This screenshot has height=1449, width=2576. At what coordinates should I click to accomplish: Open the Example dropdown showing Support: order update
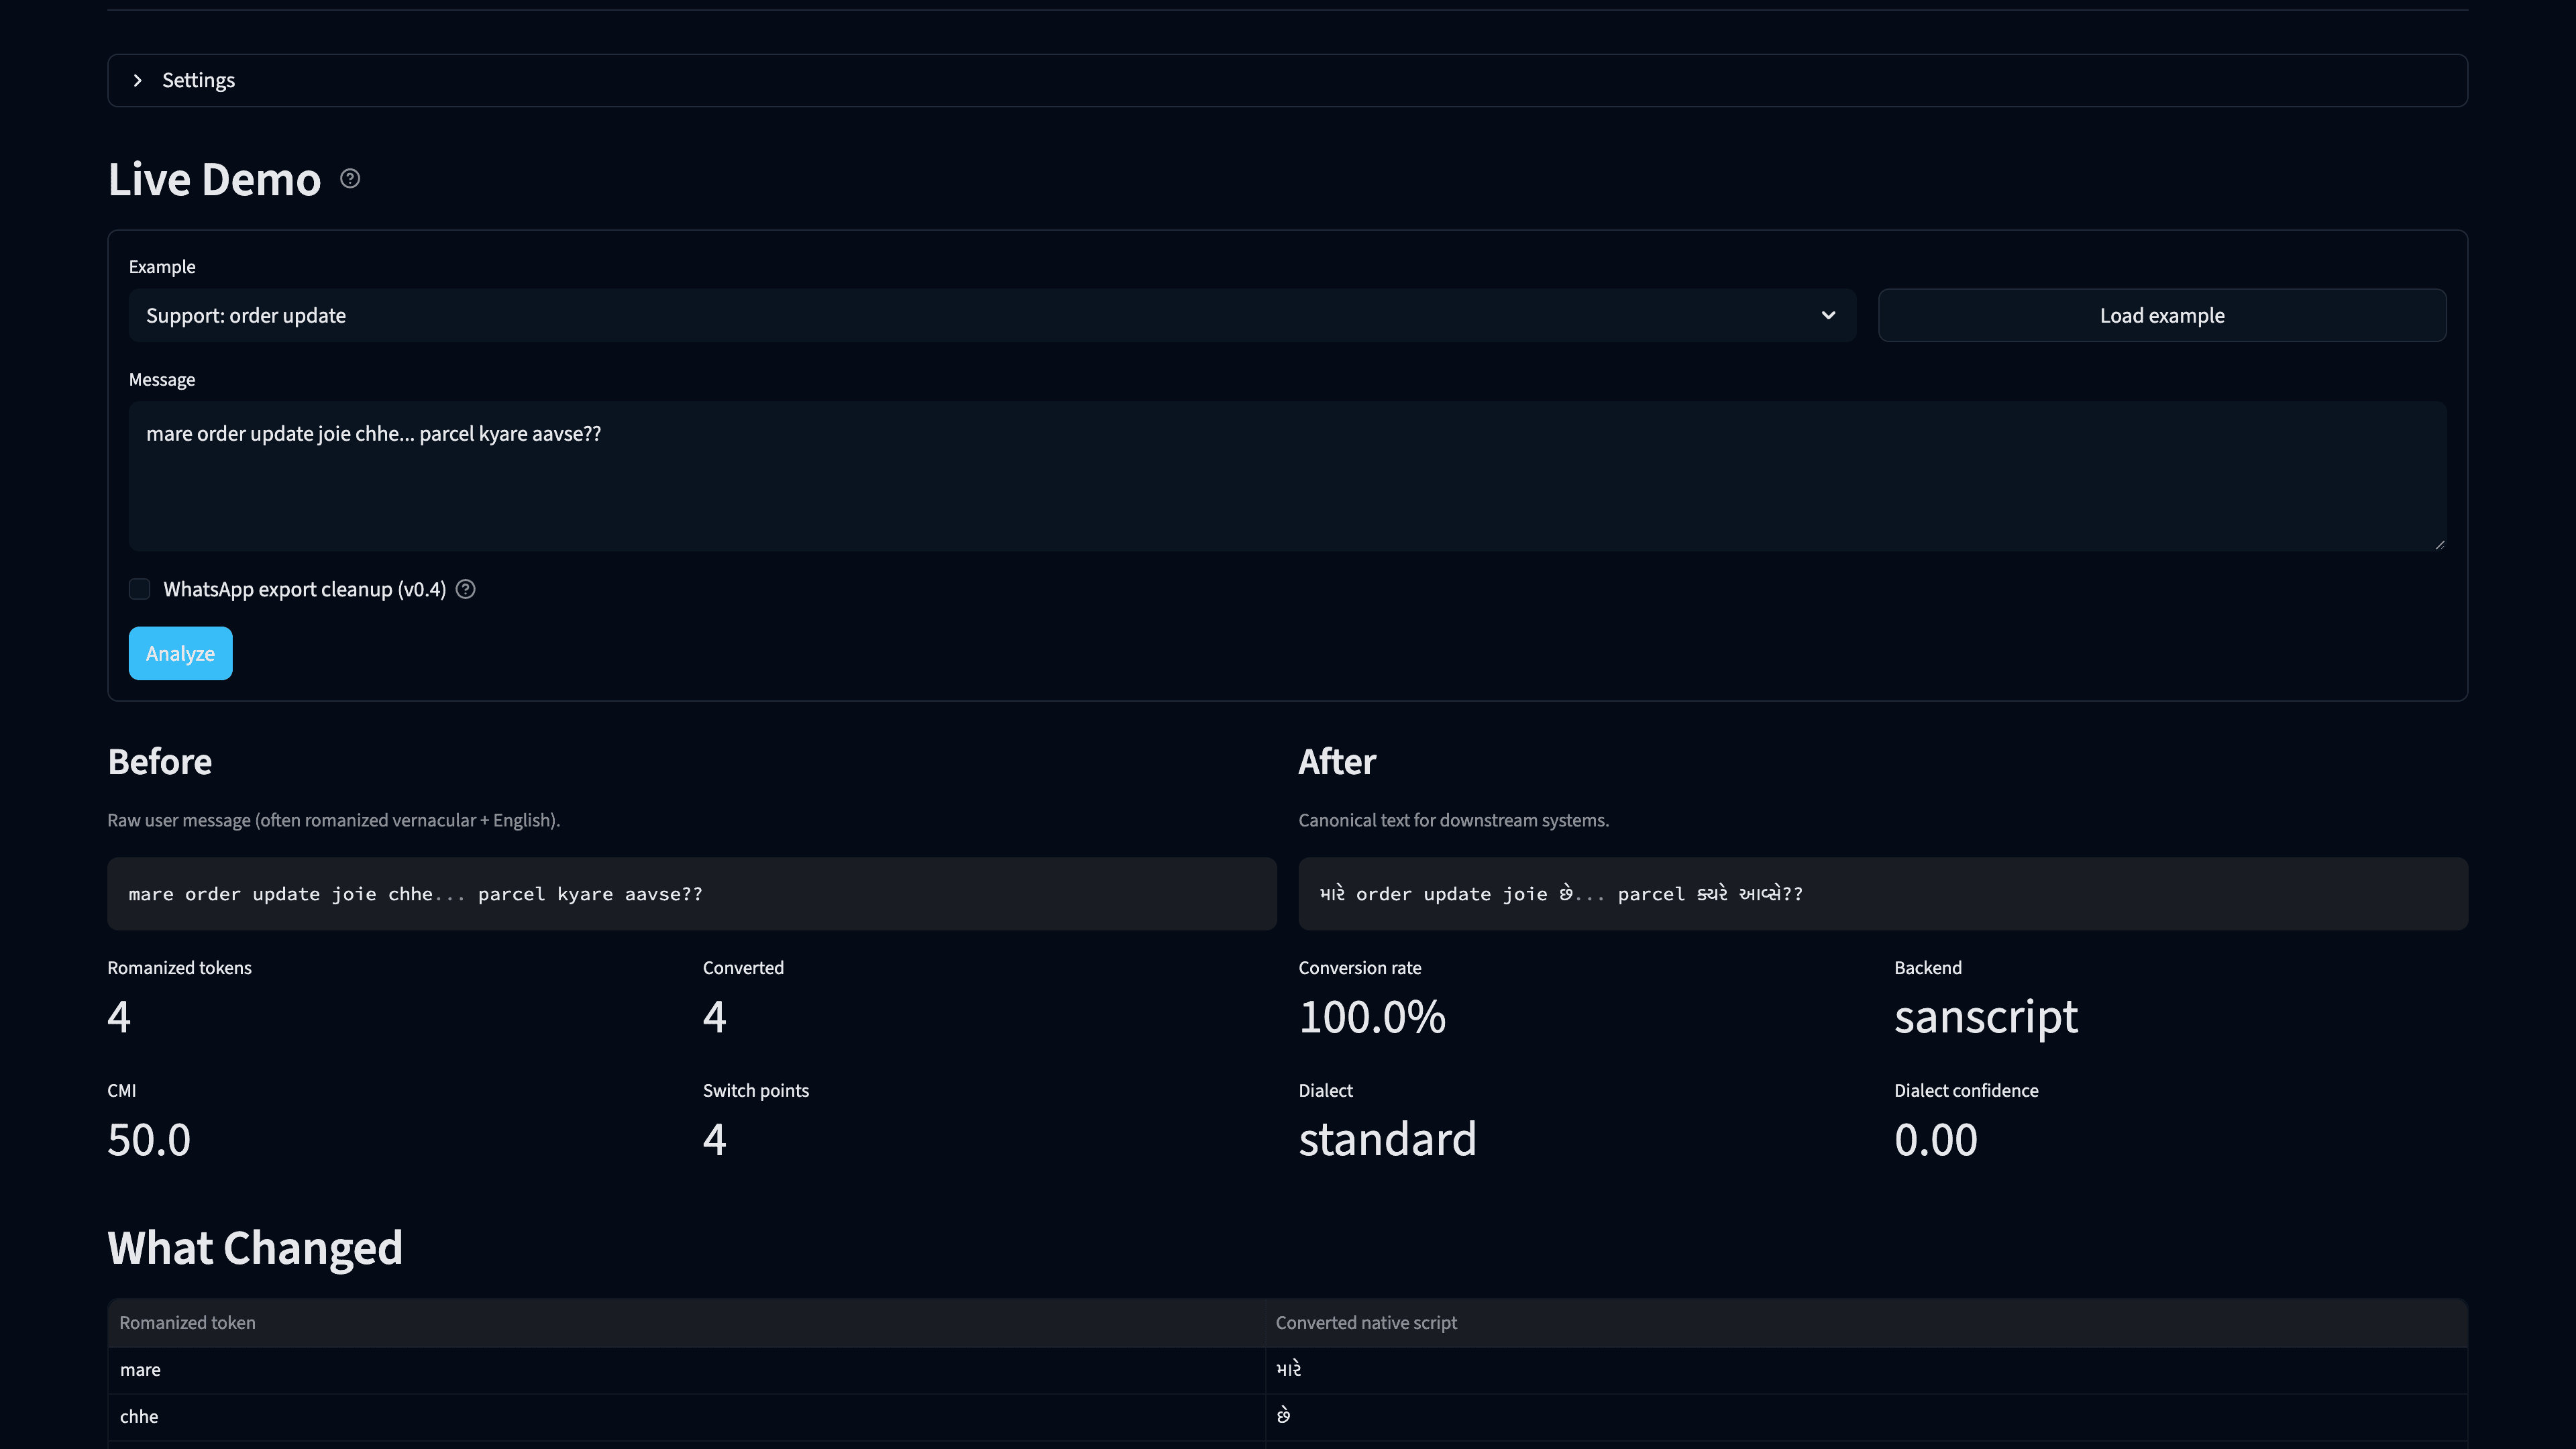click(992, 315)
